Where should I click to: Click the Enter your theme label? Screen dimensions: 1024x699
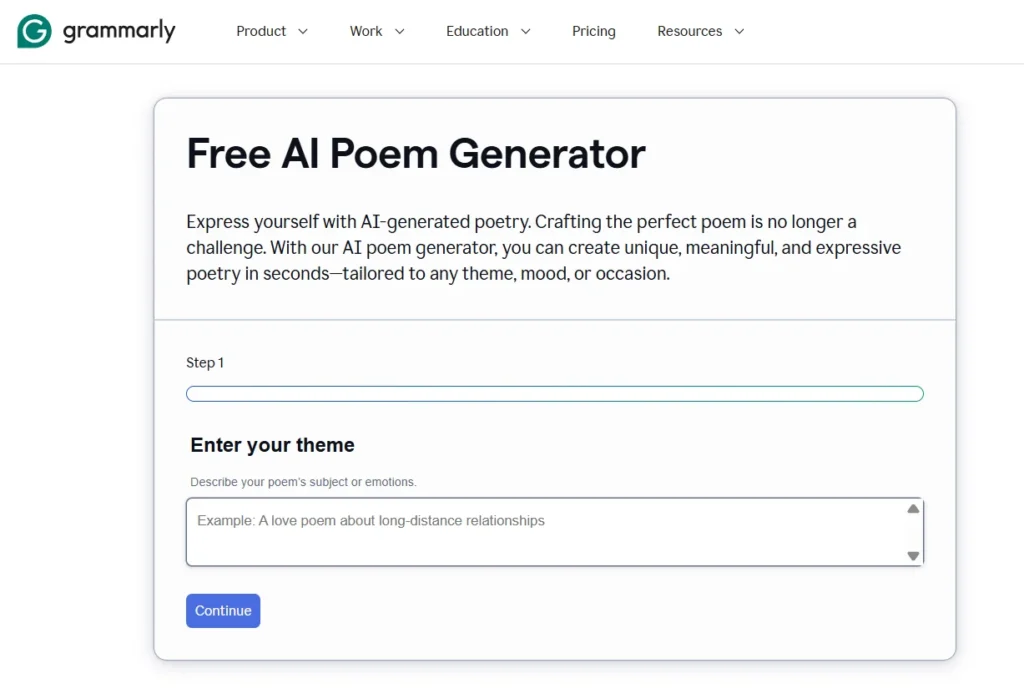click(x=272, y=445)
